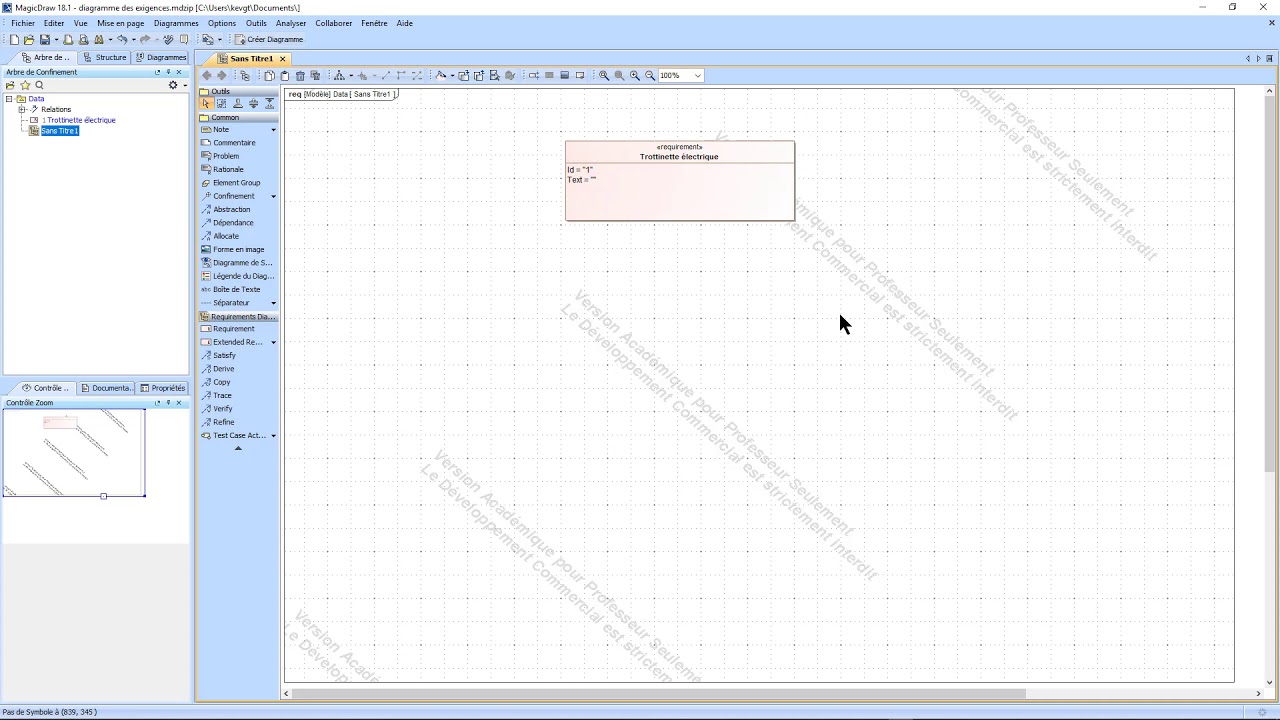Image resolution: width=1280 pixels, height=720 pixels.
Task: Open the Analyser menu
Action: (x=291, y=23)
